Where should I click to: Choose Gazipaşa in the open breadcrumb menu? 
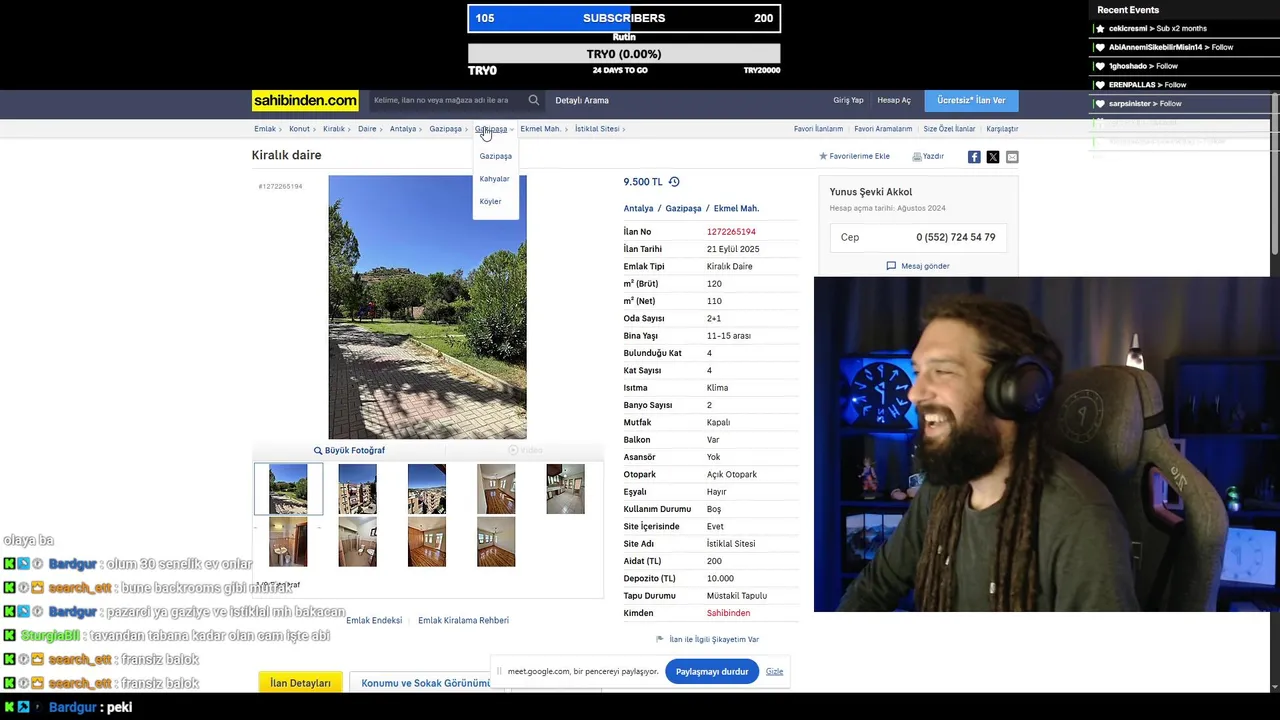pyautogui.click(x=495, y=156)
